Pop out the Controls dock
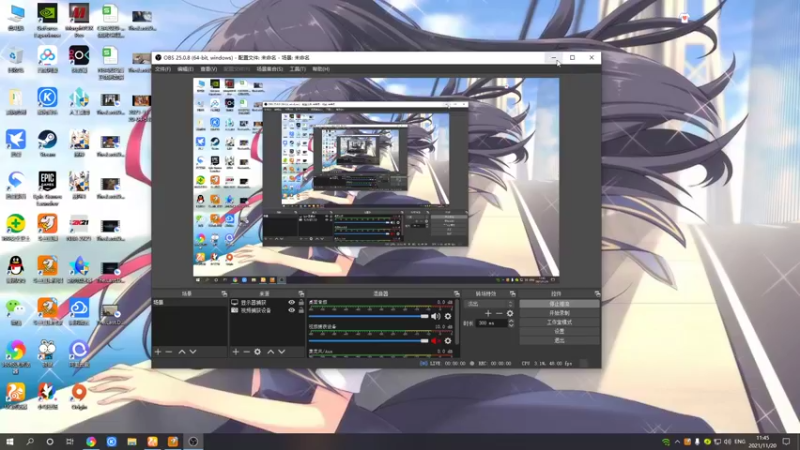800x450 pixels. (x=597, y=294)
